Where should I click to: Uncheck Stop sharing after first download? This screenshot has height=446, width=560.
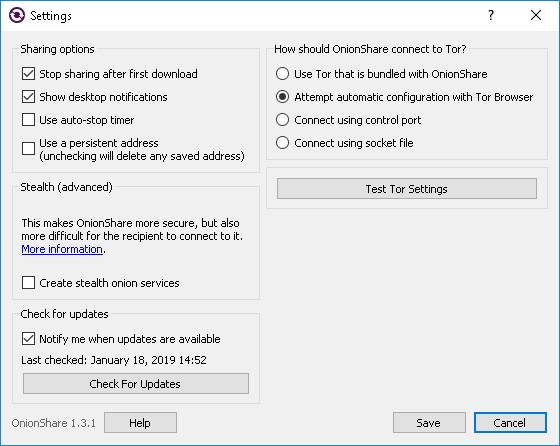coord(28,74)
